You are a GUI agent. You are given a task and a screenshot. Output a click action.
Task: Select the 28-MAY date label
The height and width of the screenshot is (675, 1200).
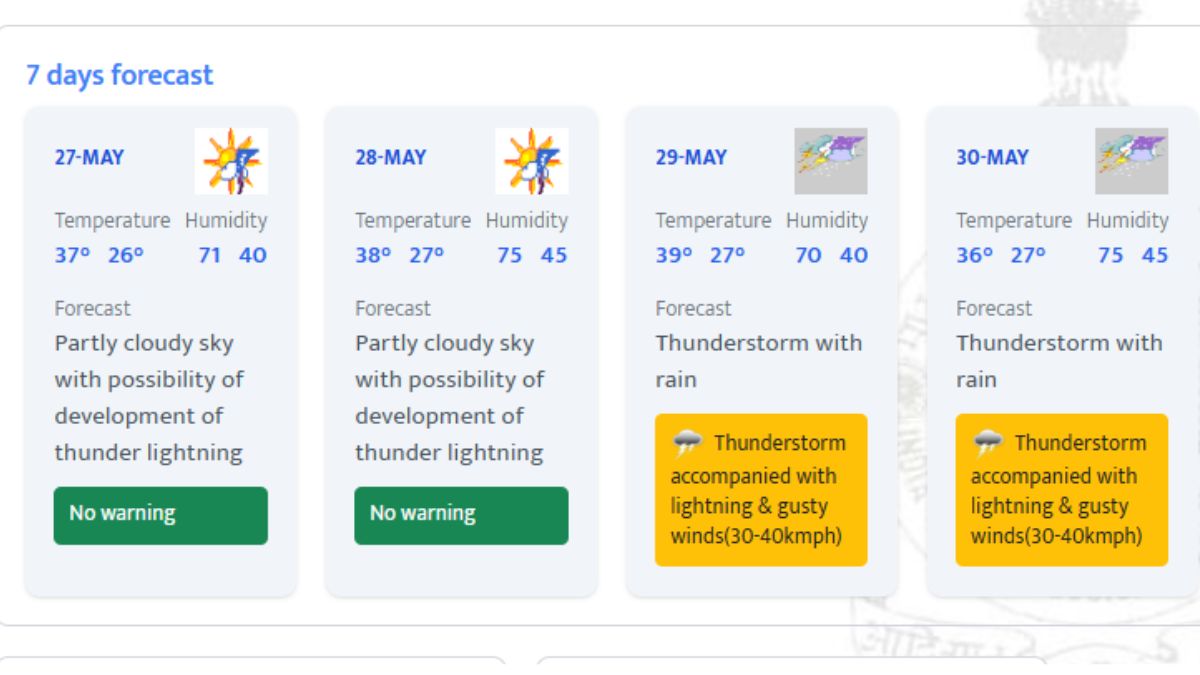click(390, 157)
